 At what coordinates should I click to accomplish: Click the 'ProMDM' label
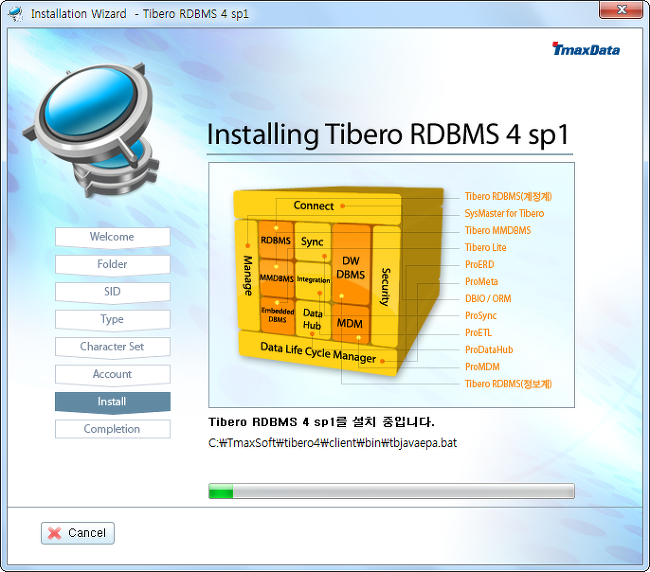pos(482,366)
